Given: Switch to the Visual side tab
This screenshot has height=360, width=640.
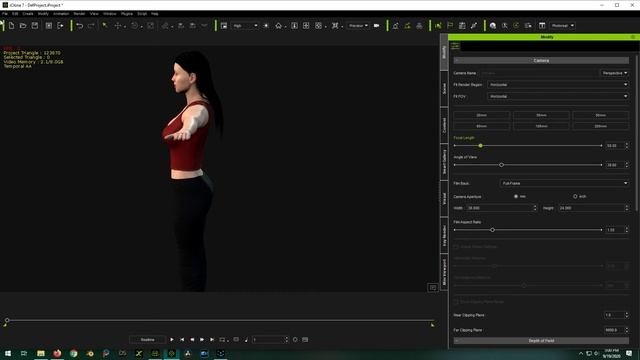Looking at the screenshot, I should pyautogui.click(x=444, y=199).
